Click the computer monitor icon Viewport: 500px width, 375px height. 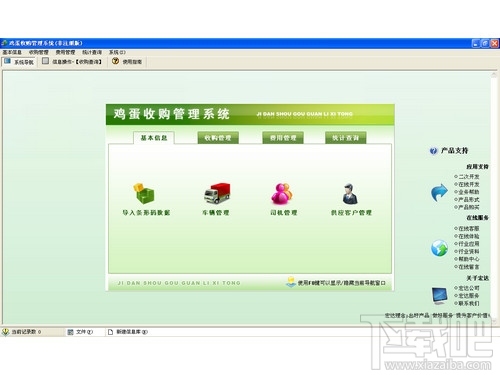(439, 296)
